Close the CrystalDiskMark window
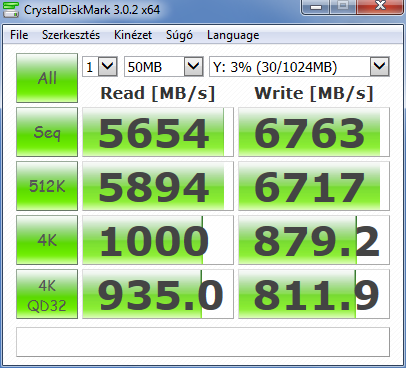Screen dimensions: 406x368 (x=380, y=6)
